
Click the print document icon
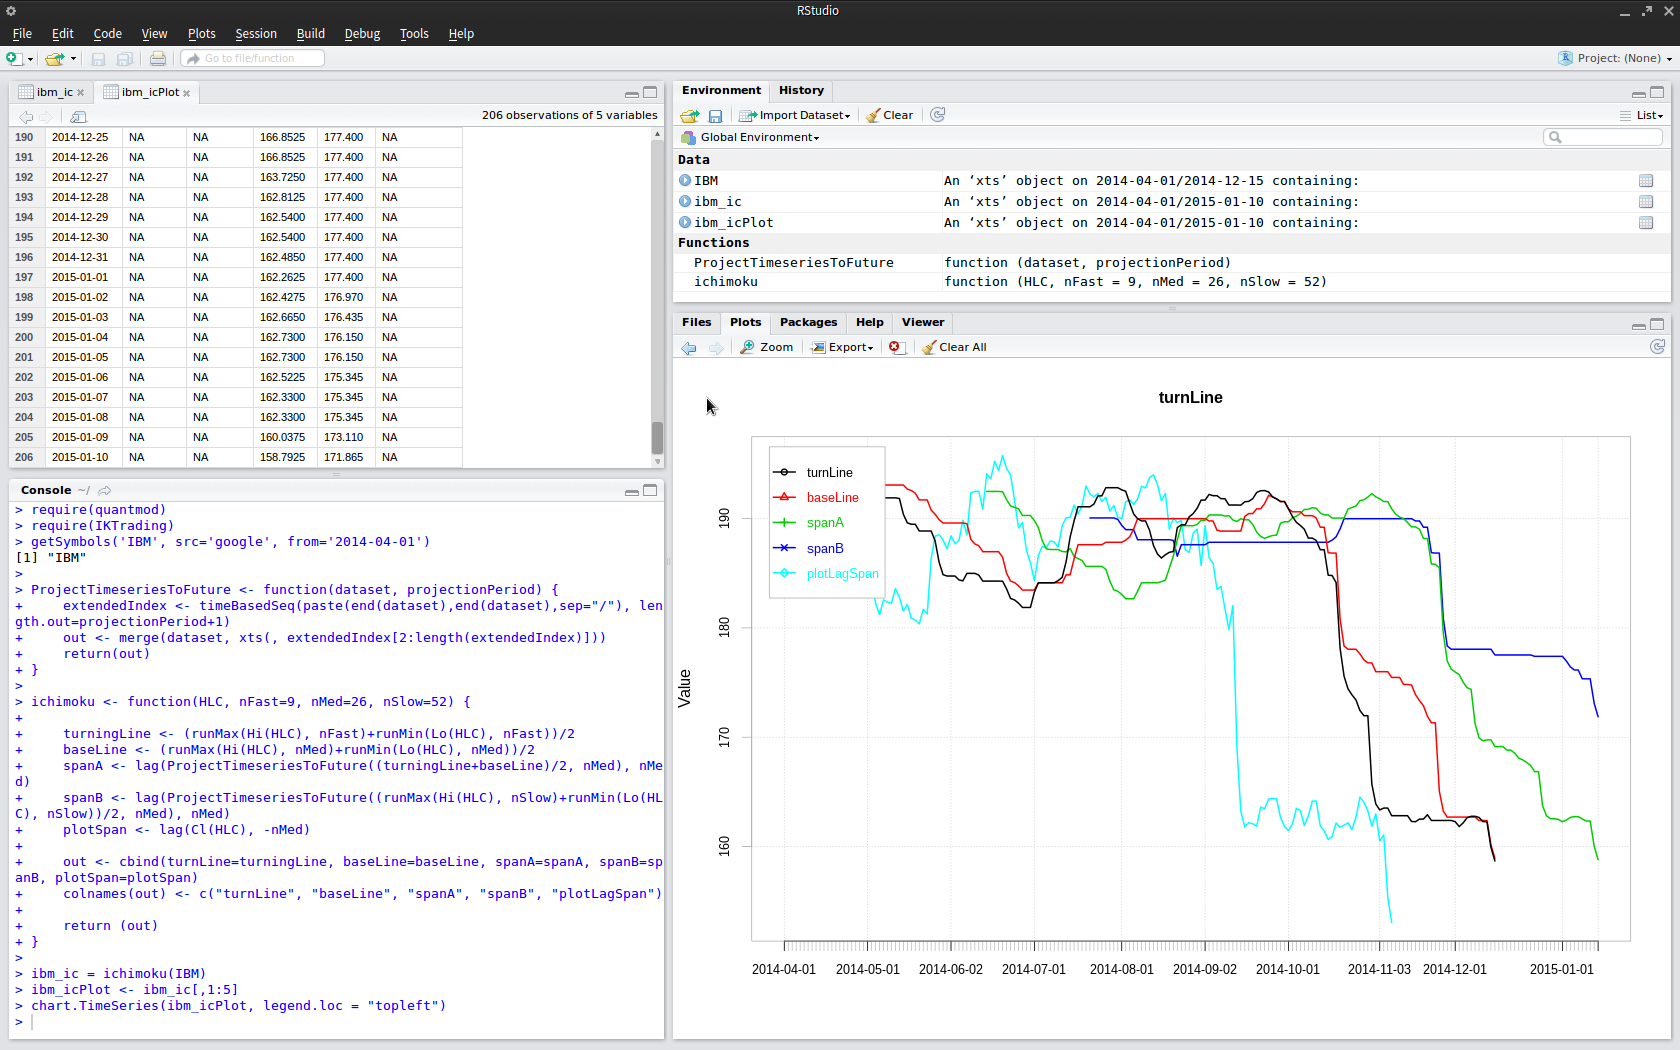click(x=158, y=59)
